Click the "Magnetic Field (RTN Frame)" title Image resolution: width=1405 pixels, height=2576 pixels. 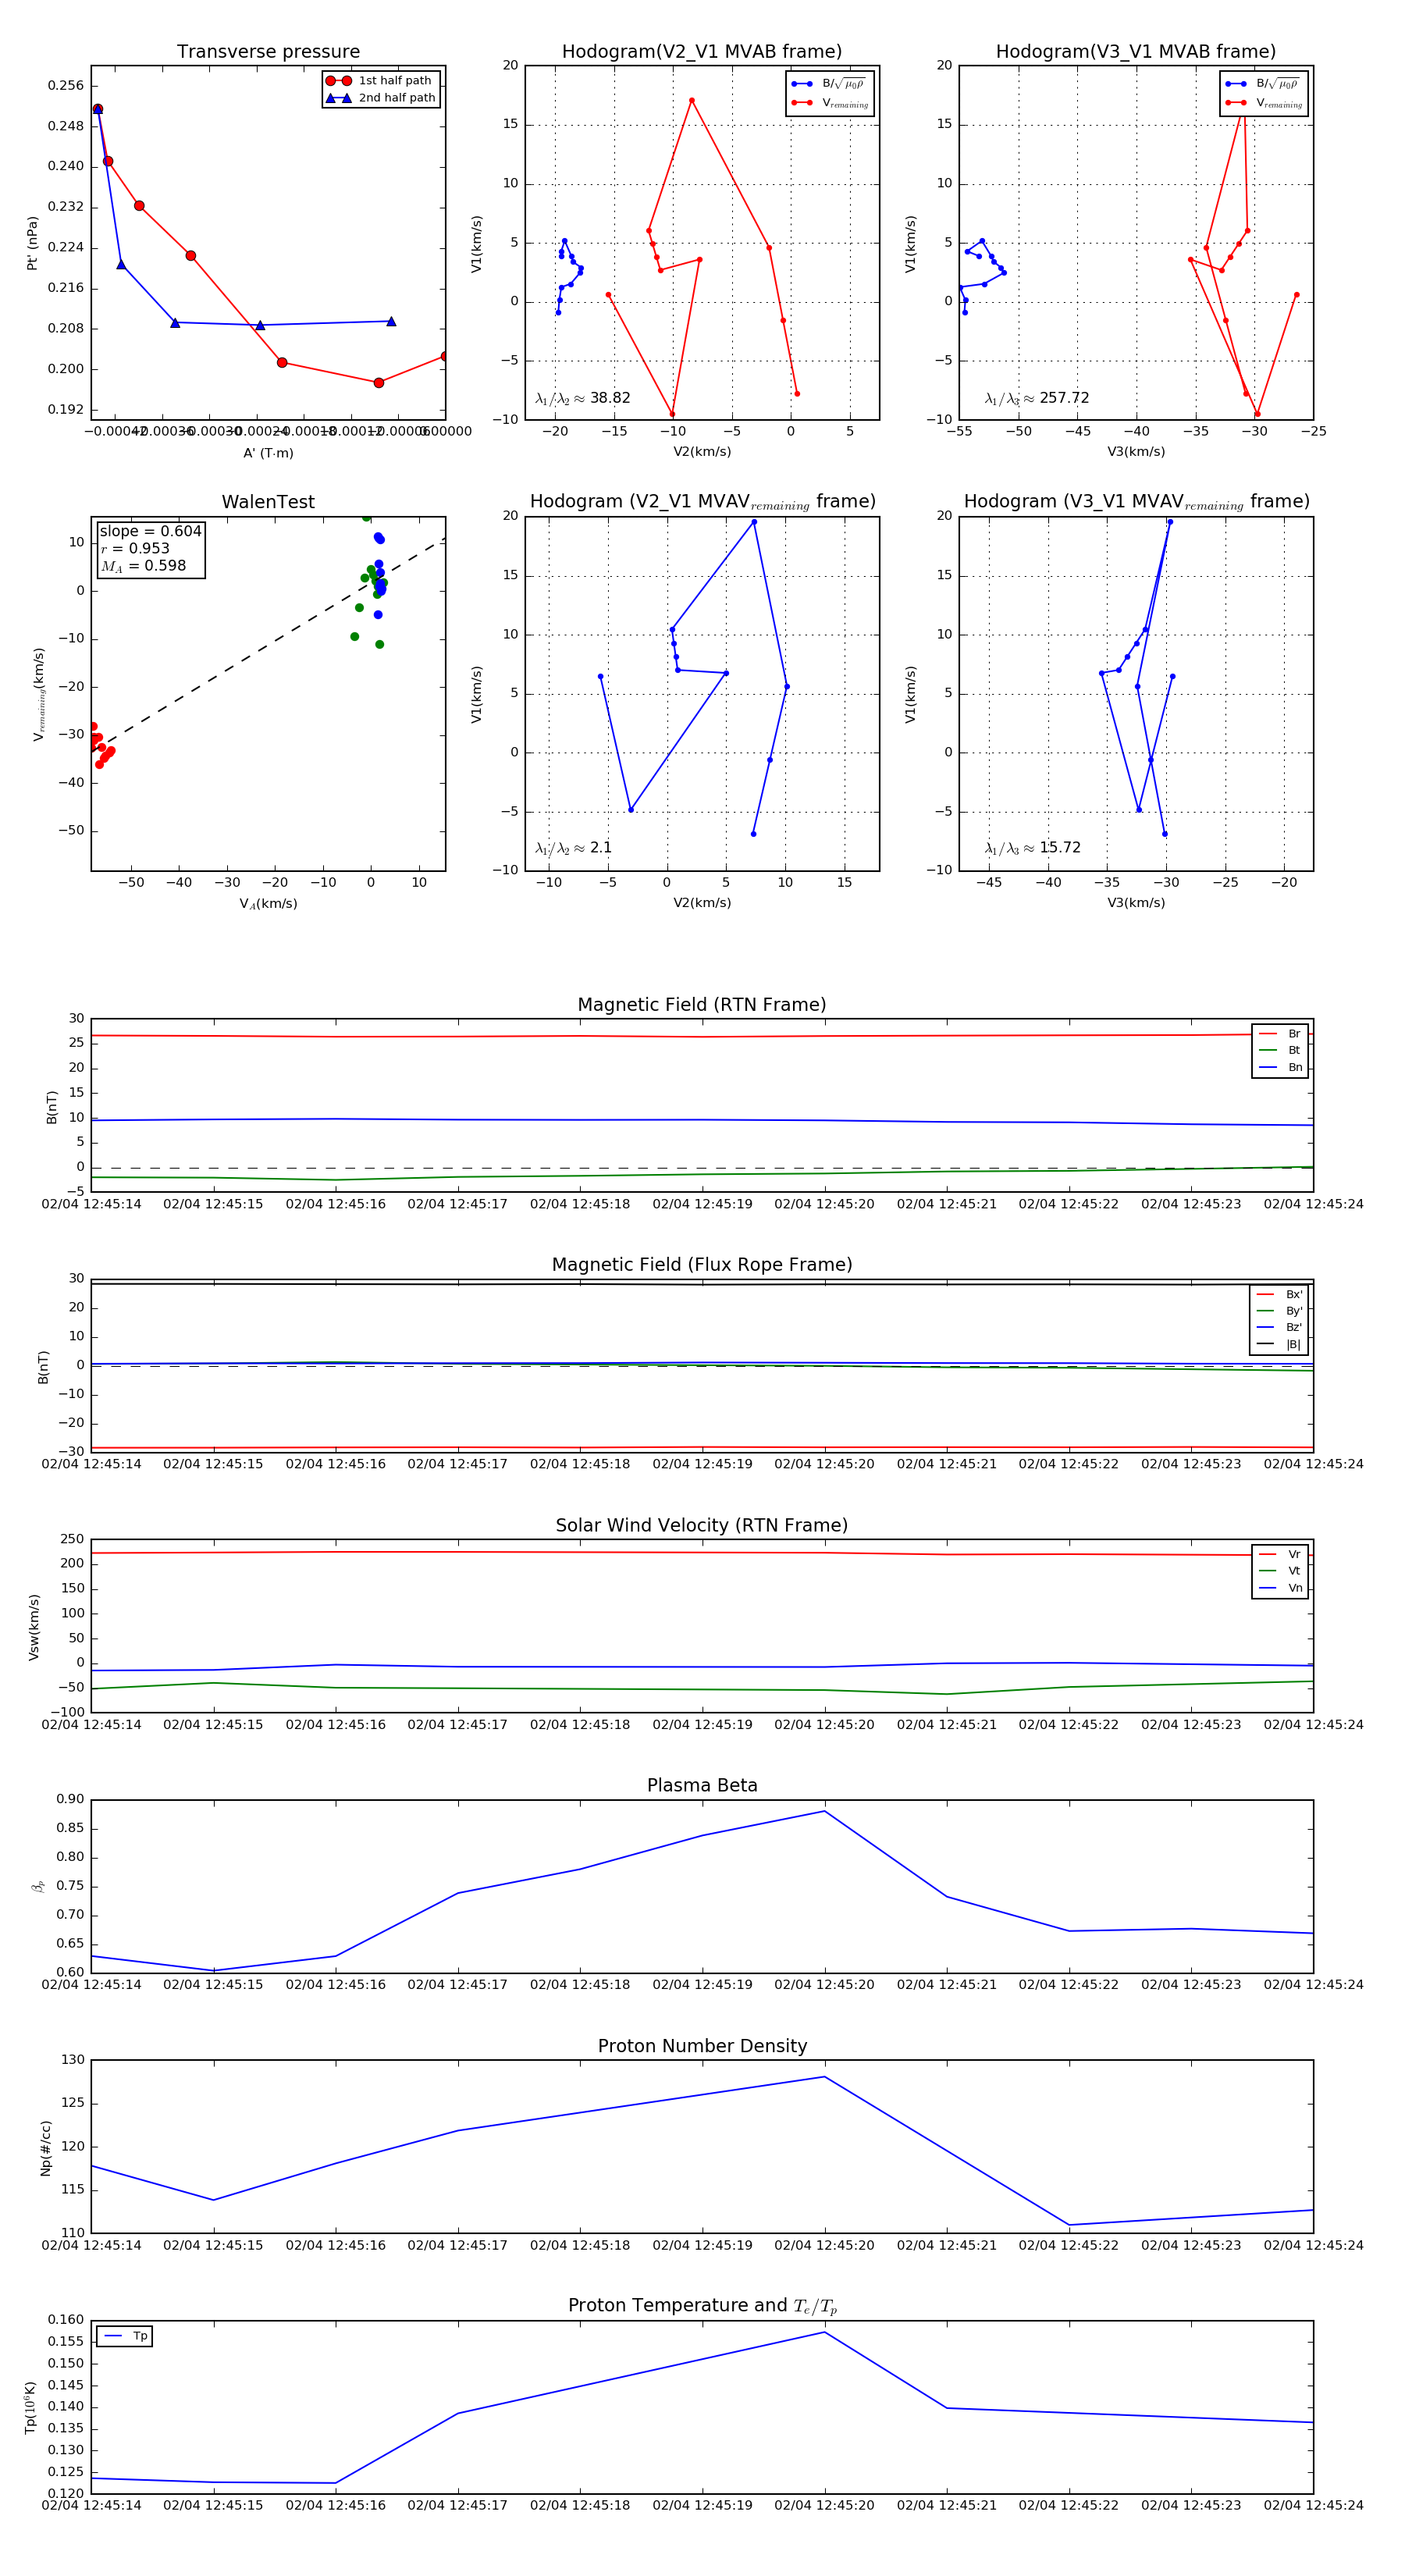click(702, 1005)
